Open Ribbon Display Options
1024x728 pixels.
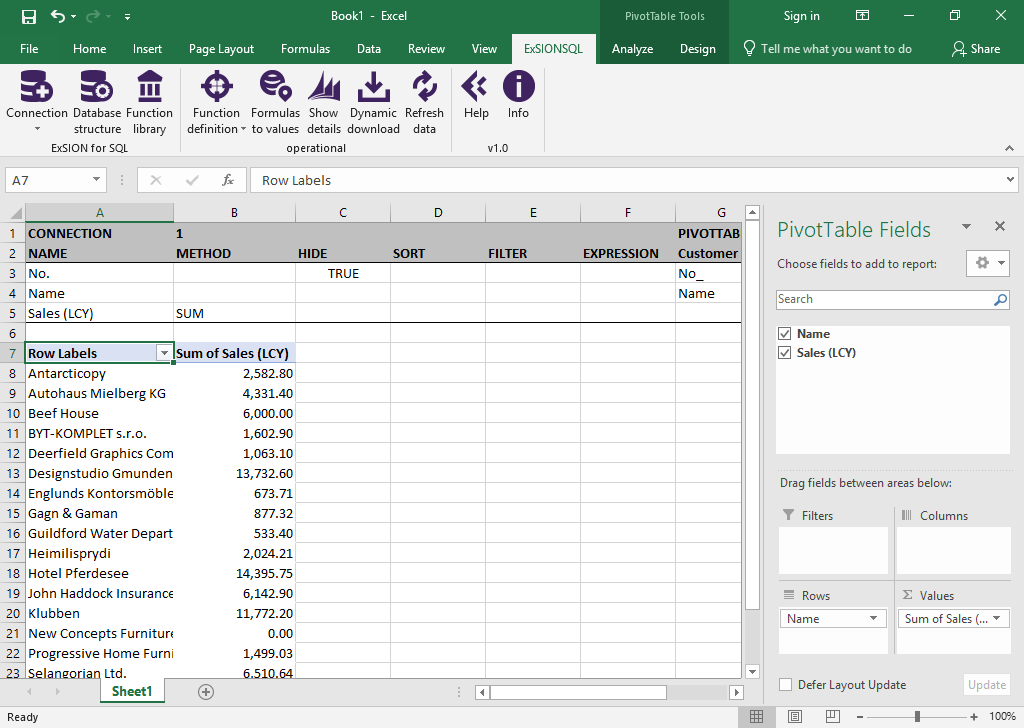(862, 16)
